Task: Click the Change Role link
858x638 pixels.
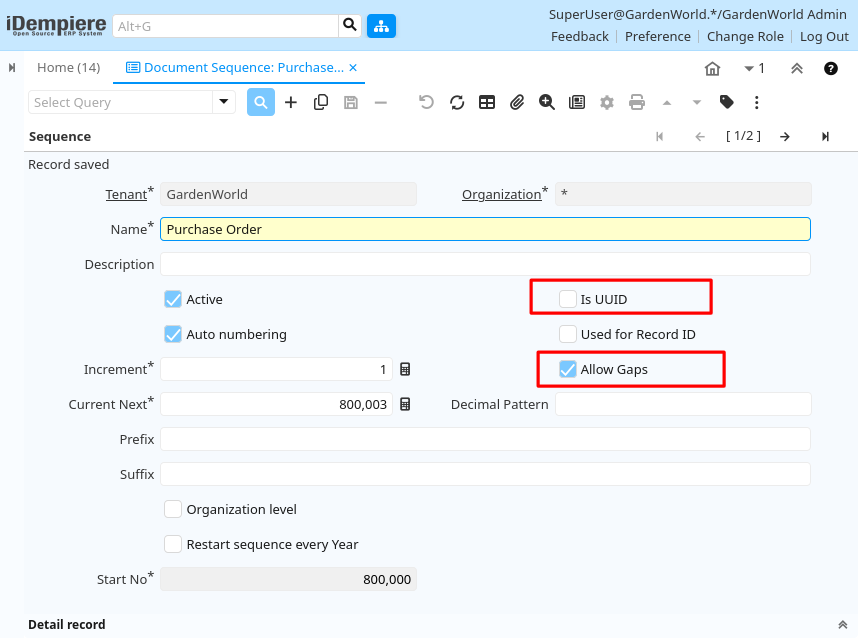Action: click(745, 36)
